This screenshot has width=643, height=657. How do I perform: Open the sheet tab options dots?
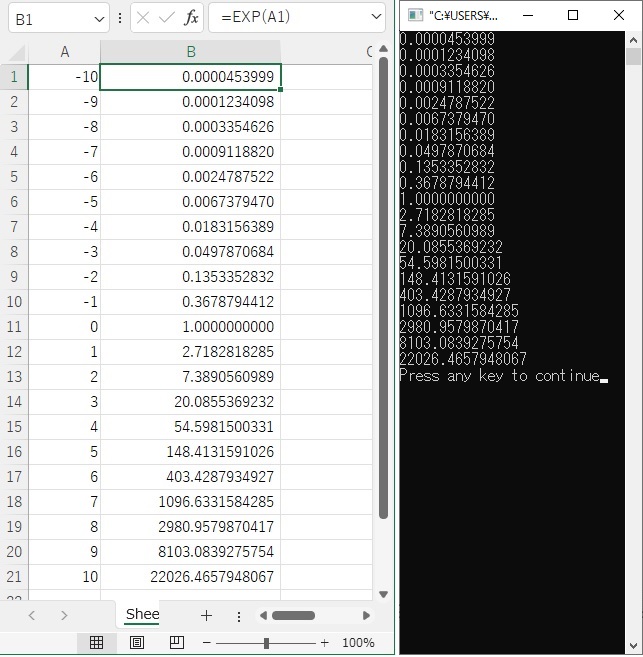point(238,616)
